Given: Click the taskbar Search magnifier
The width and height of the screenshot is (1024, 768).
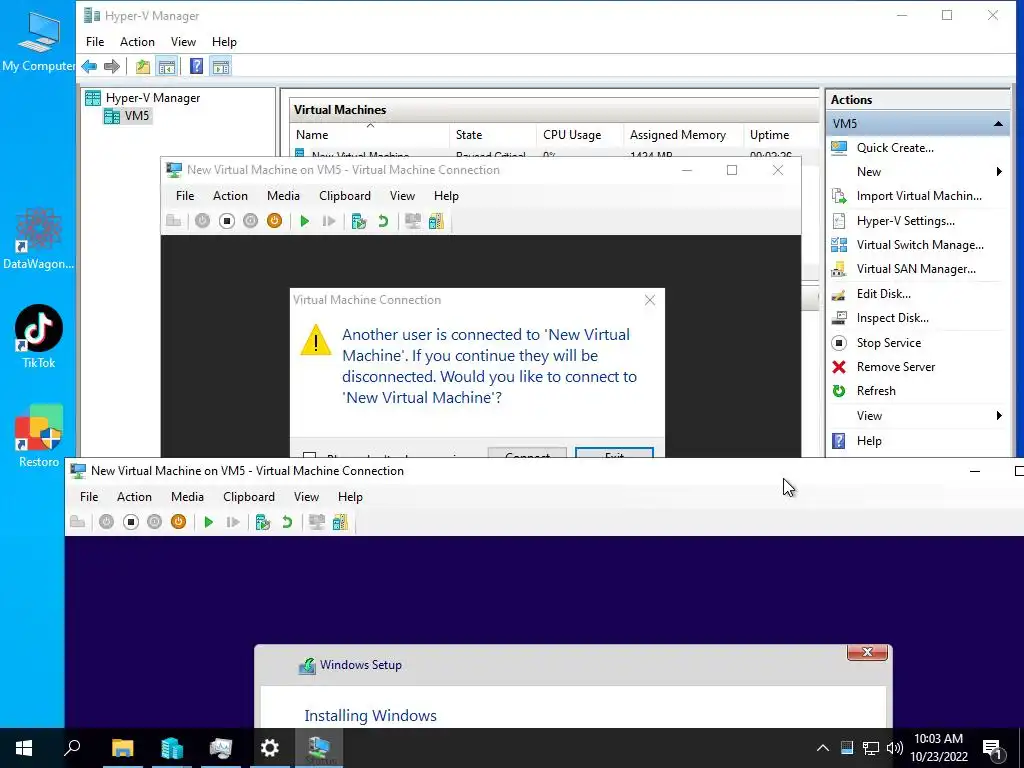Looking at the screenshot, I should click(72, 748).
